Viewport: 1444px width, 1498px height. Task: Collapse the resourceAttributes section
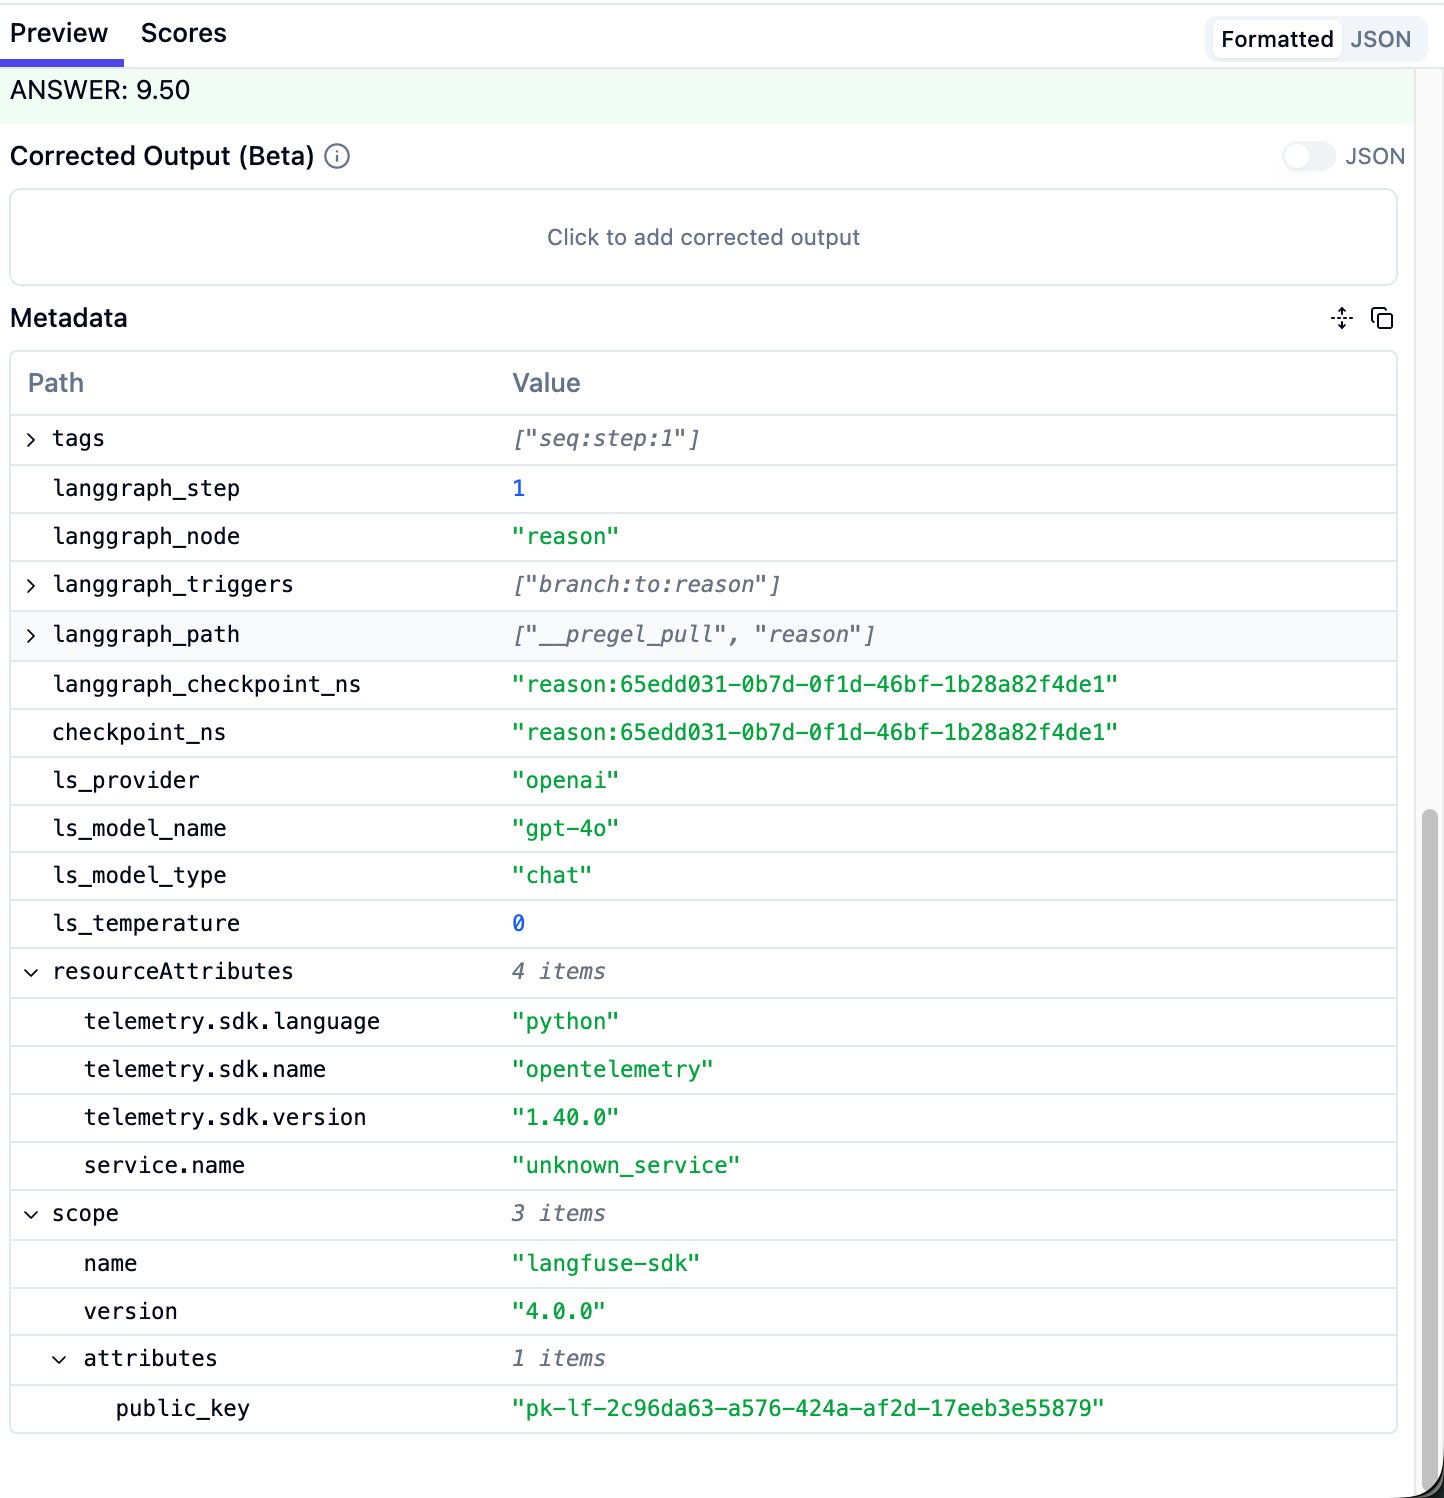point(30,972)
